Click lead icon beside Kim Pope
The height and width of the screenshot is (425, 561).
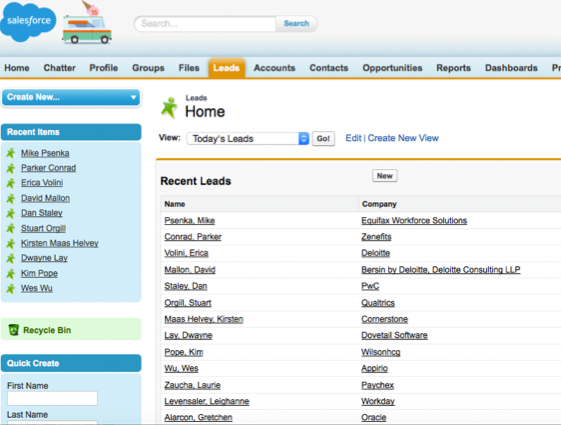coord(11,273)
